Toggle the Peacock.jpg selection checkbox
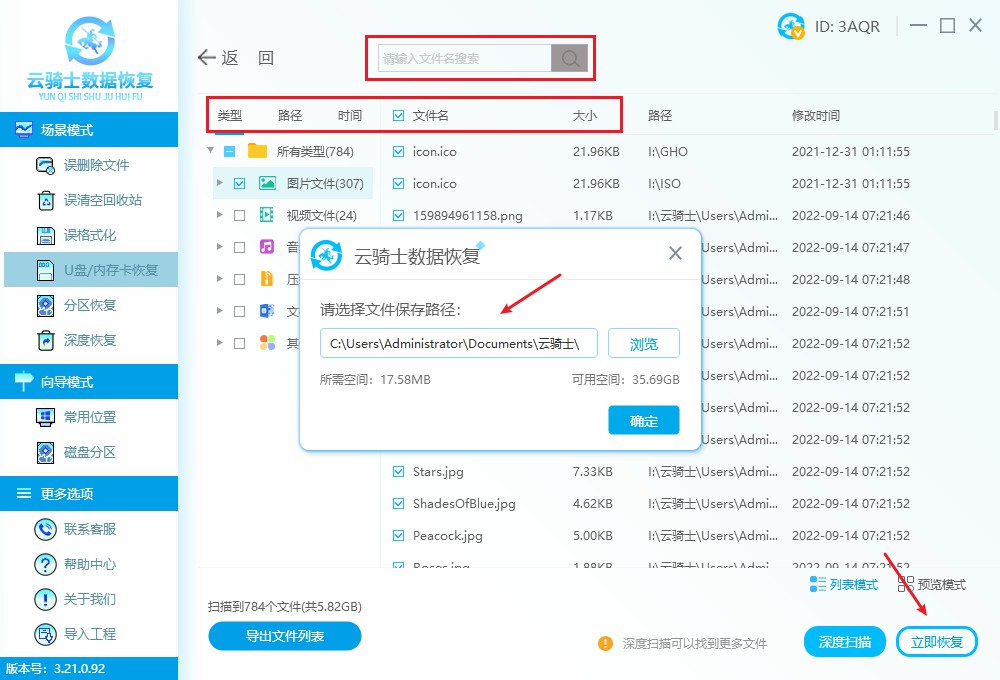1000x680 pixels. pos(396,535)
